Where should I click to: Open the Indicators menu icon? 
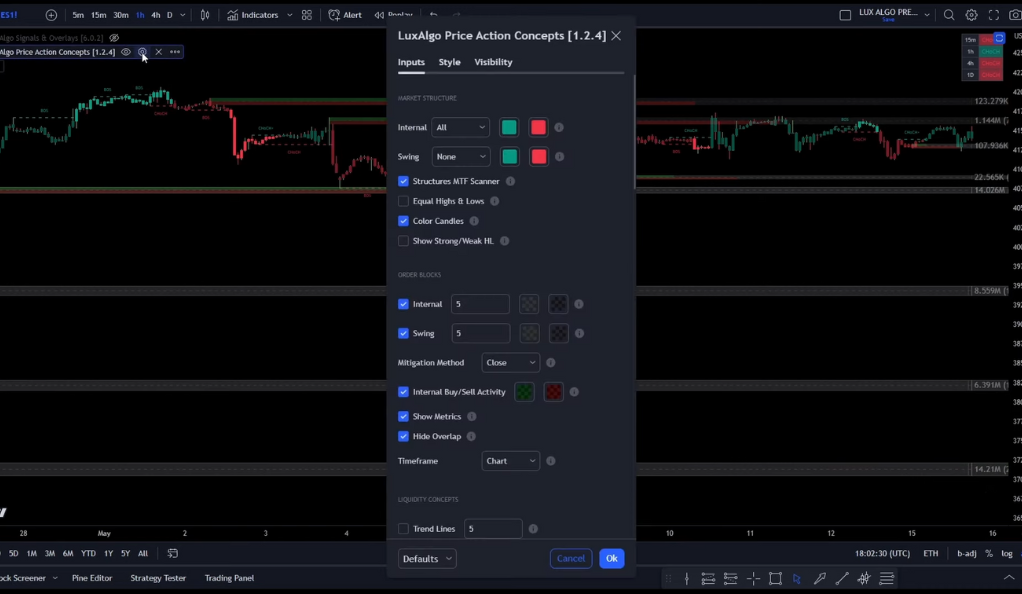click(233, 15)
